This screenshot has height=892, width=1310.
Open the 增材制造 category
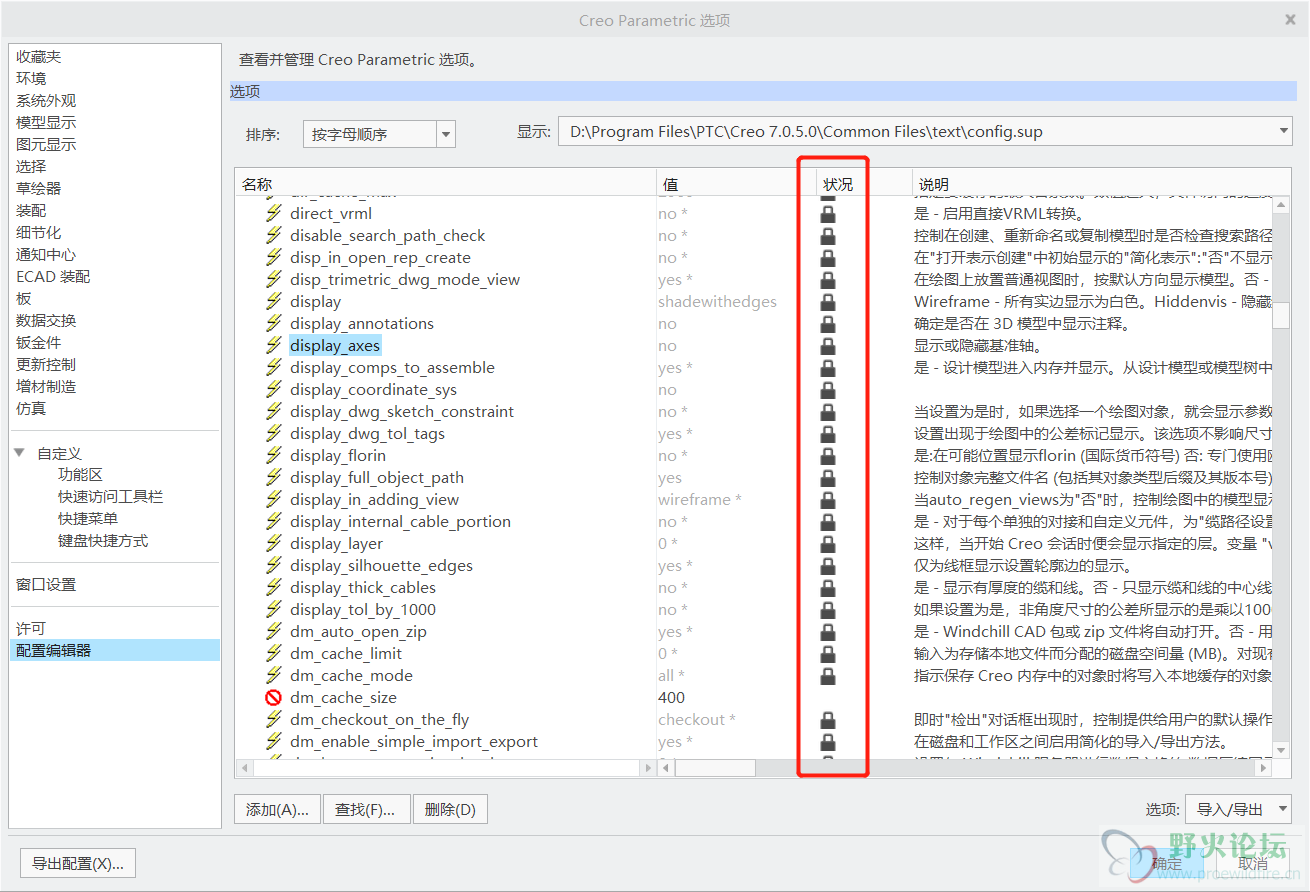pos(46,386)
